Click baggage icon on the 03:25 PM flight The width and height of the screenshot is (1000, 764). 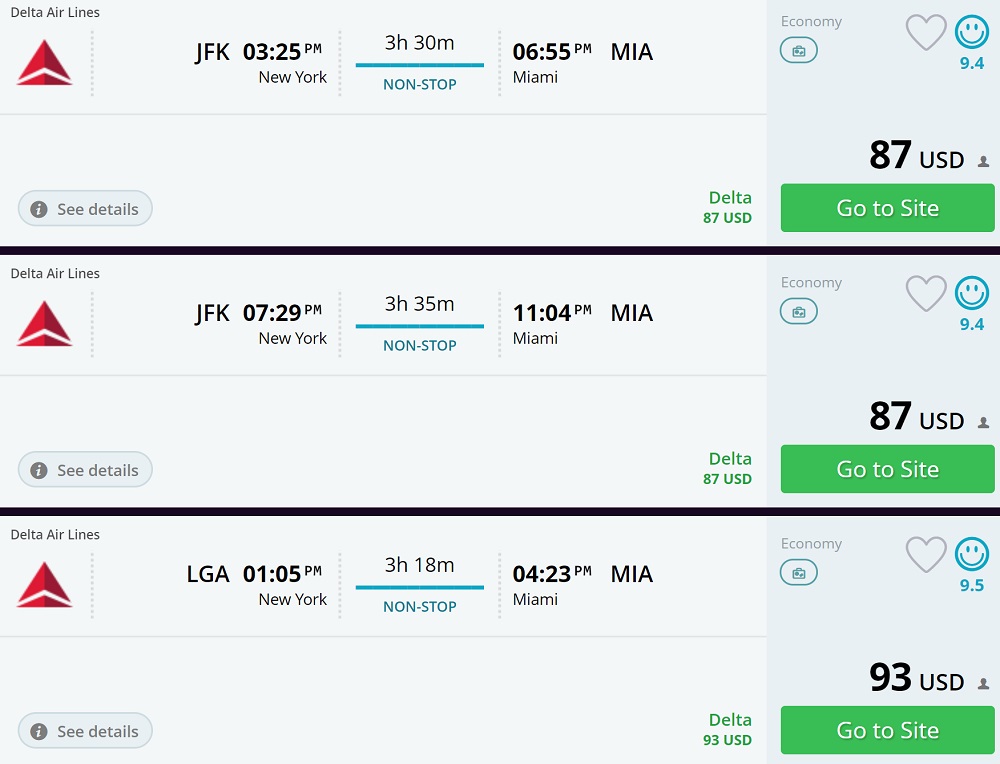click(798, 51)
